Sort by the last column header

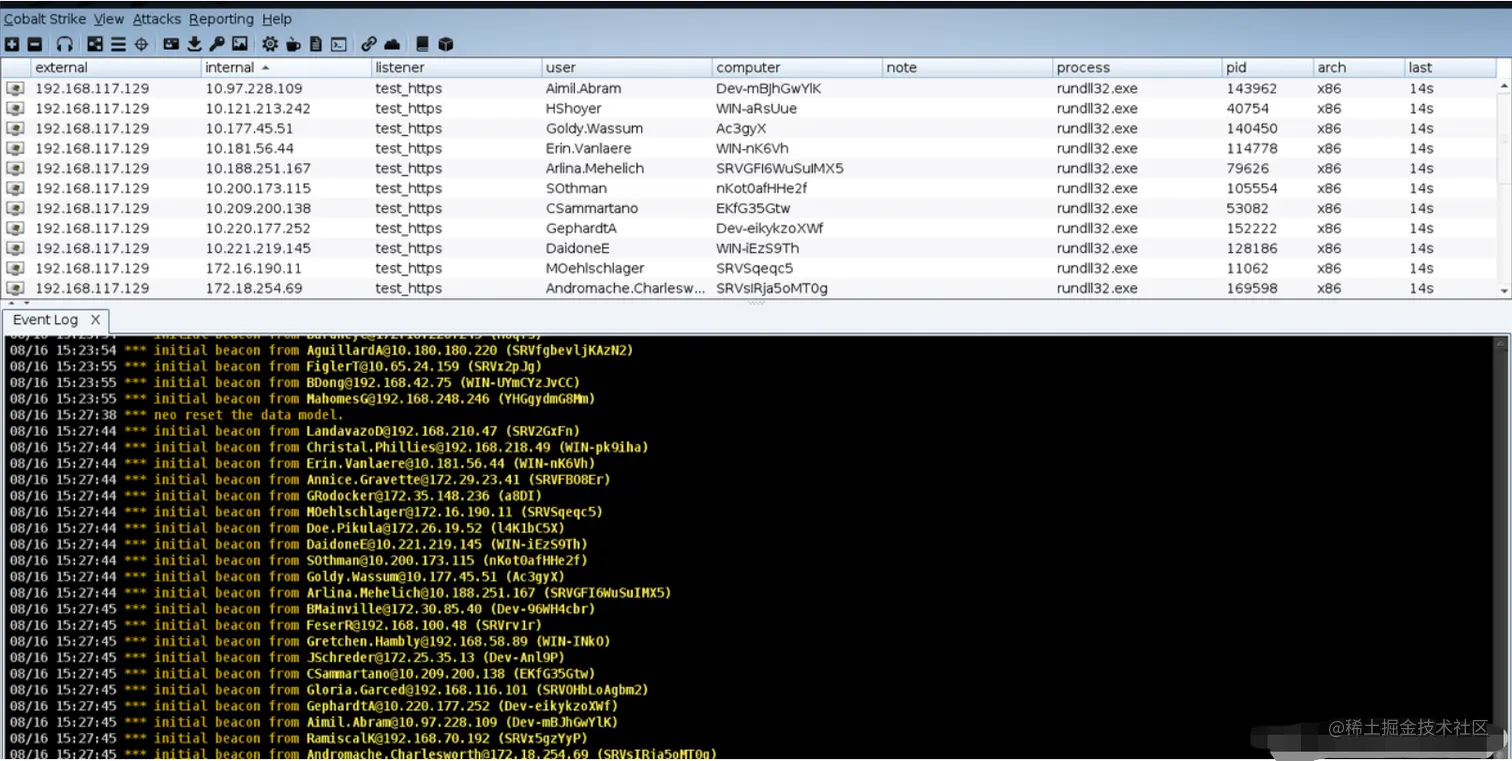(x=1450, y=68)
